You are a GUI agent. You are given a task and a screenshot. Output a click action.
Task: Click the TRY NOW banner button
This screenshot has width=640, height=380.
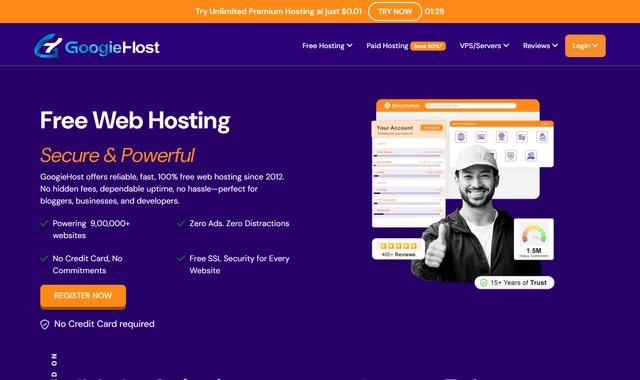[x=395, y=11]
